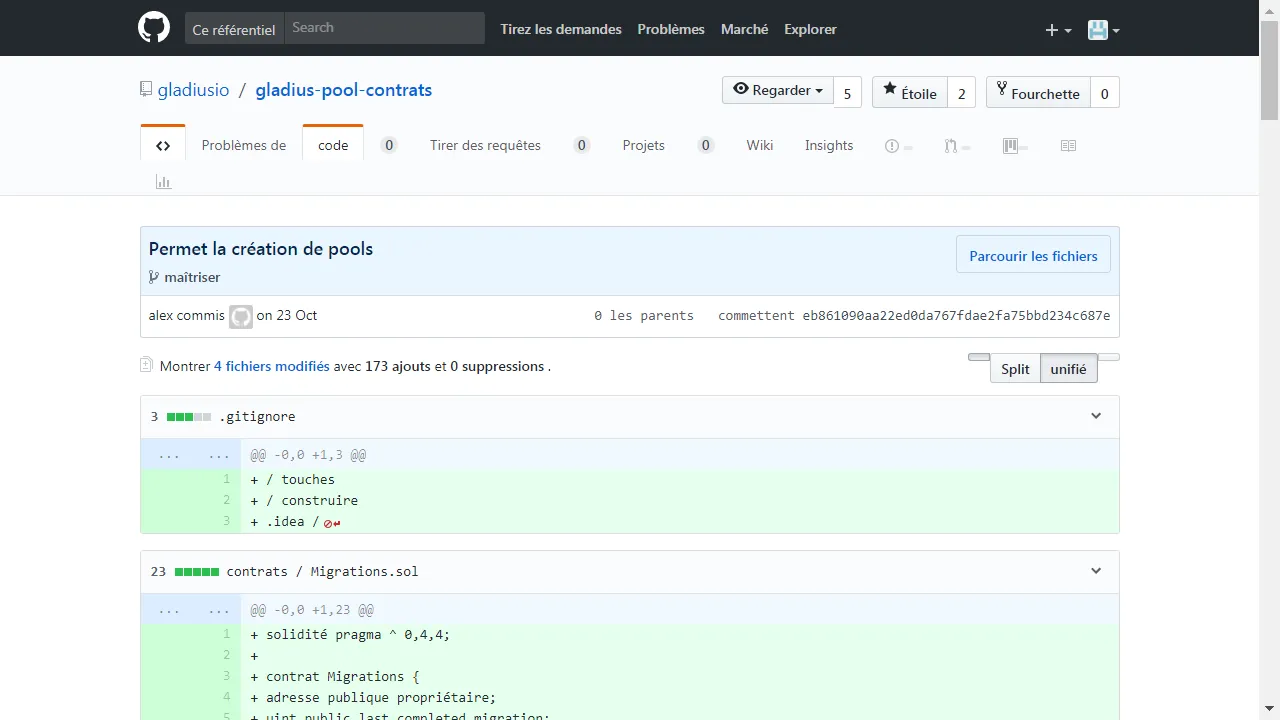Screen dimensions: 1280x720
Task: Select the unifié diff view
Action: 1068,369
